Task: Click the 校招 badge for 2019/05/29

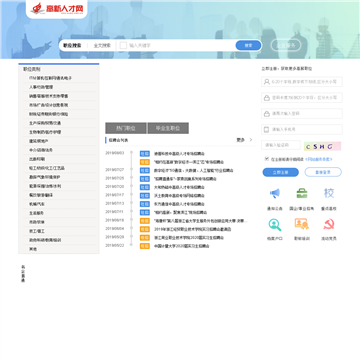Action: click(145, 238)
